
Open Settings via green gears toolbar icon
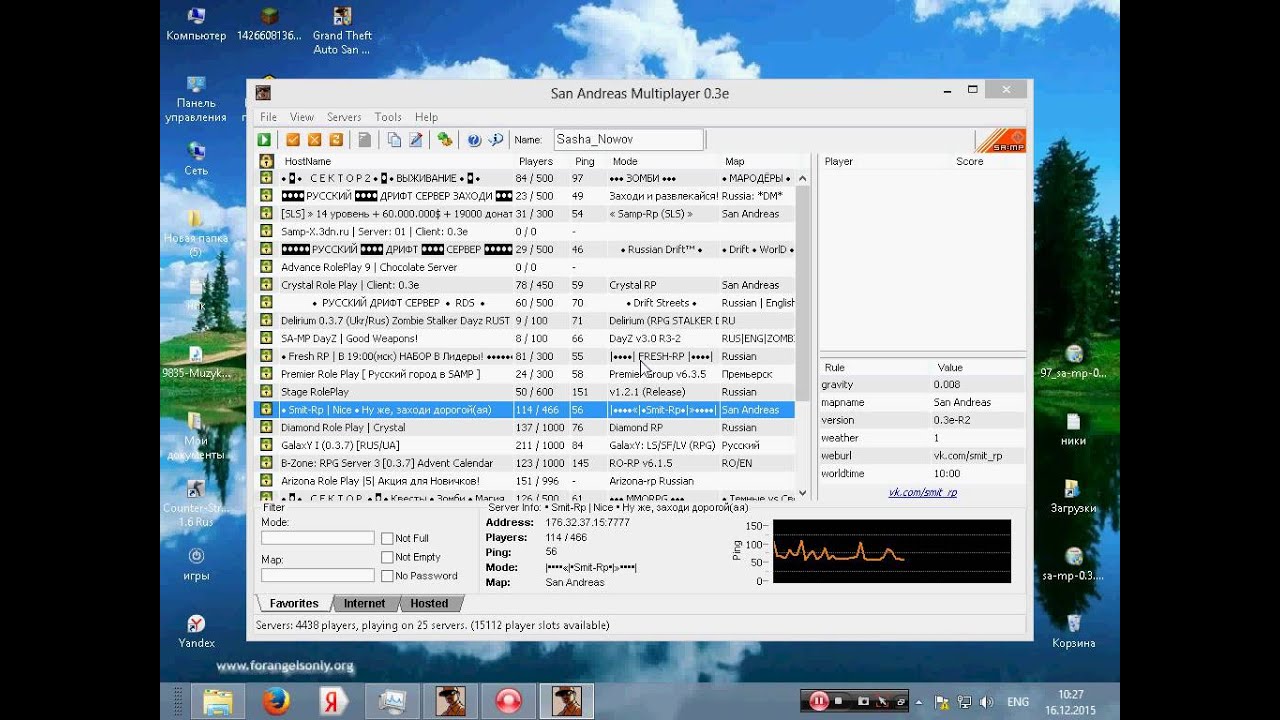[x=445, y=140]
